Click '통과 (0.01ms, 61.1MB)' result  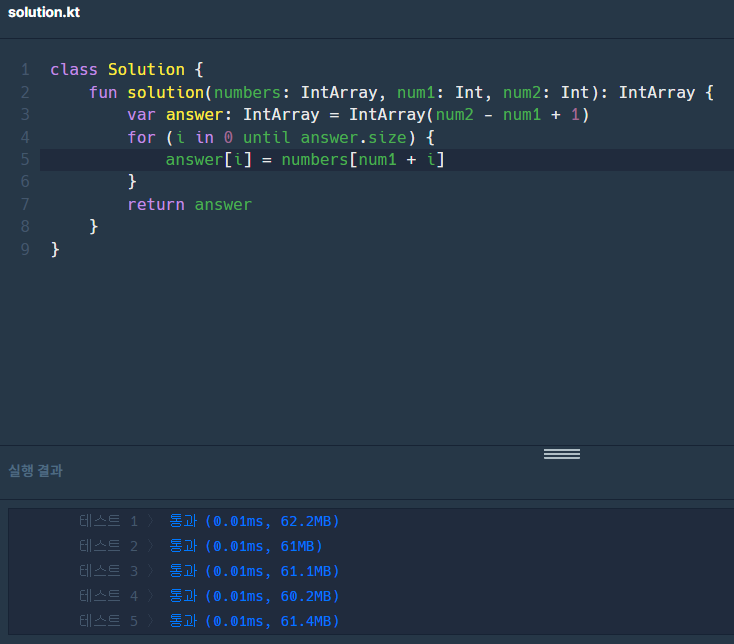(x=254, y=571)
